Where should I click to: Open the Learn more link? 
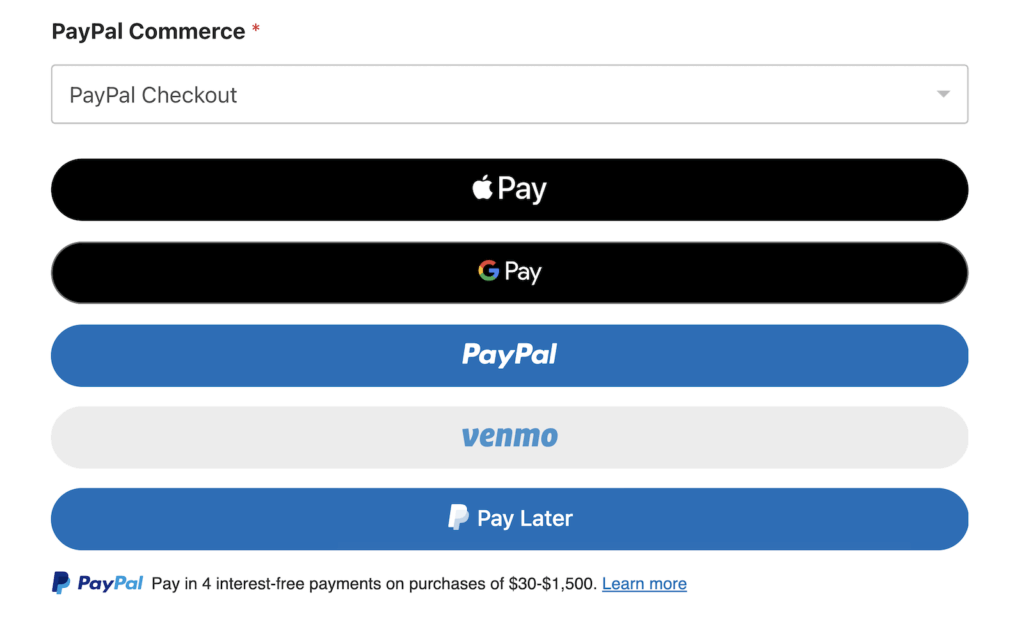click(x=644, y=584)
